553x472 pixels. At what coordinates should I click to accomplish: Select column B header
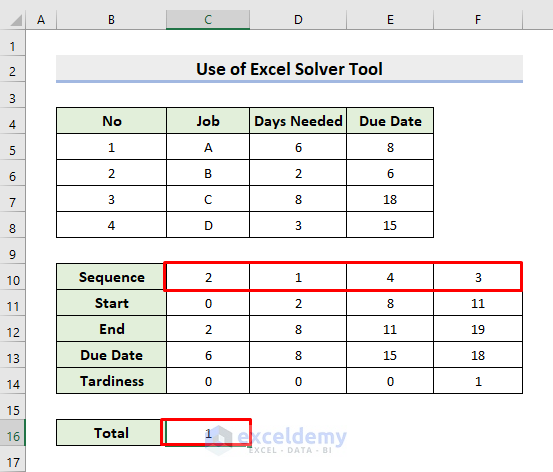click(x=111, y=20)
